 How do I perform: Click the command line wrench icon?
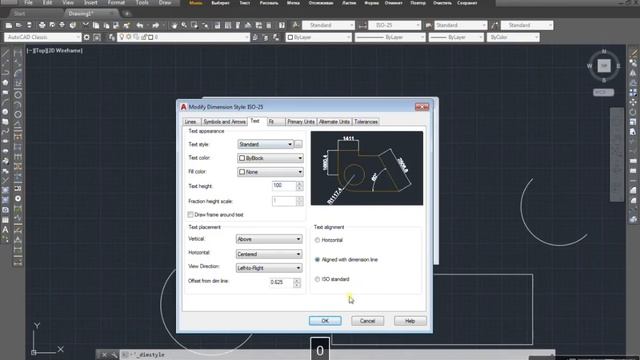pyautogui.click(x=115, y=355)
